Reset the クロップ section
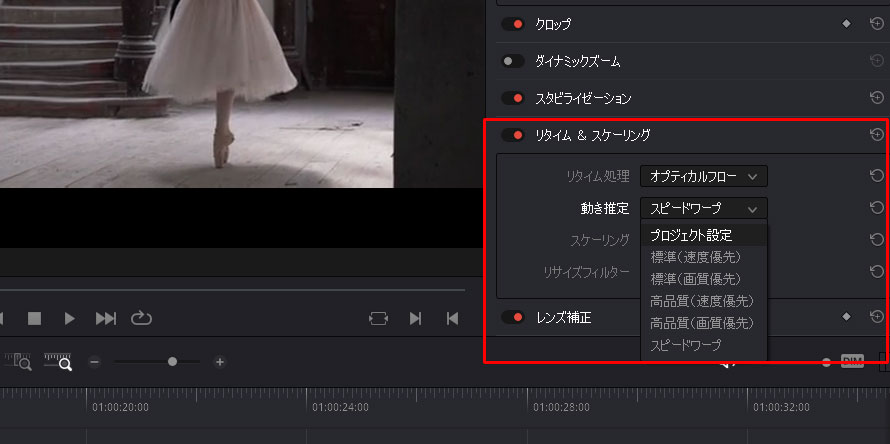 click(x=876, y=24)
